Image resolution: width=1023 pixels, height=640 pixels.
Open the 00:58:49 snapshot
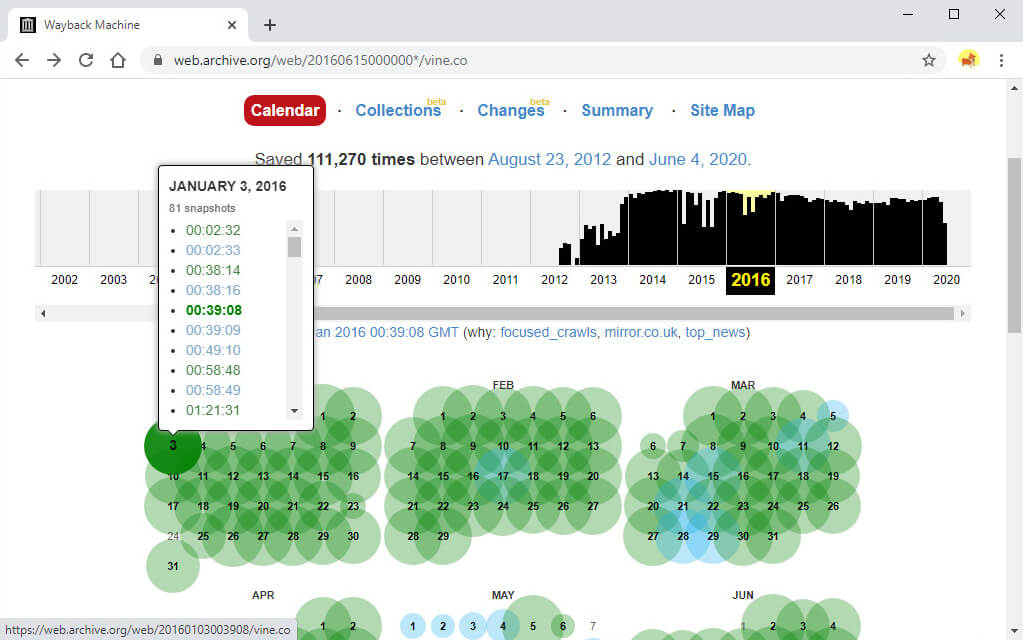coord(213,390)
